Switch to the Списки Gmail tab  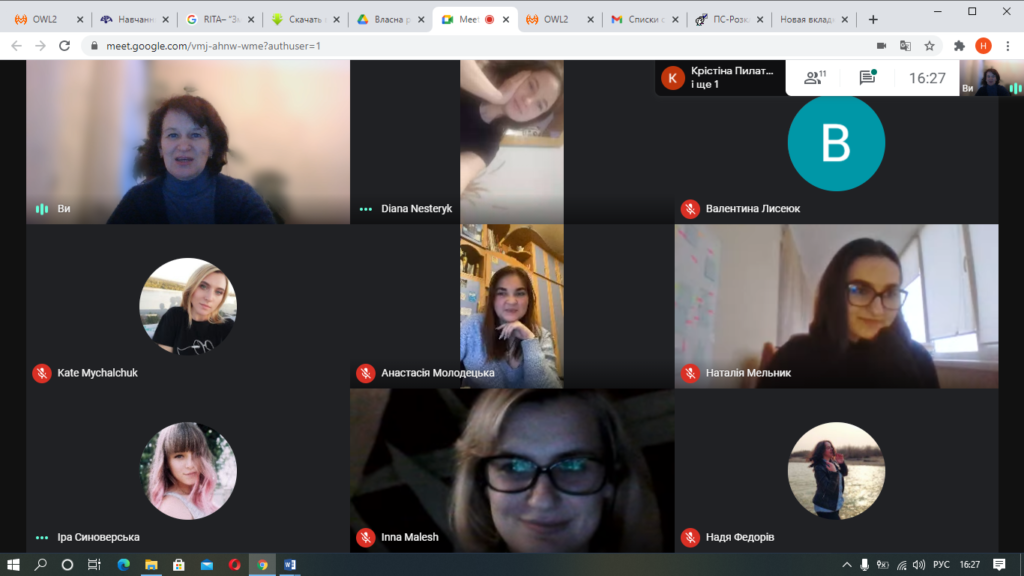pos(644,20)
